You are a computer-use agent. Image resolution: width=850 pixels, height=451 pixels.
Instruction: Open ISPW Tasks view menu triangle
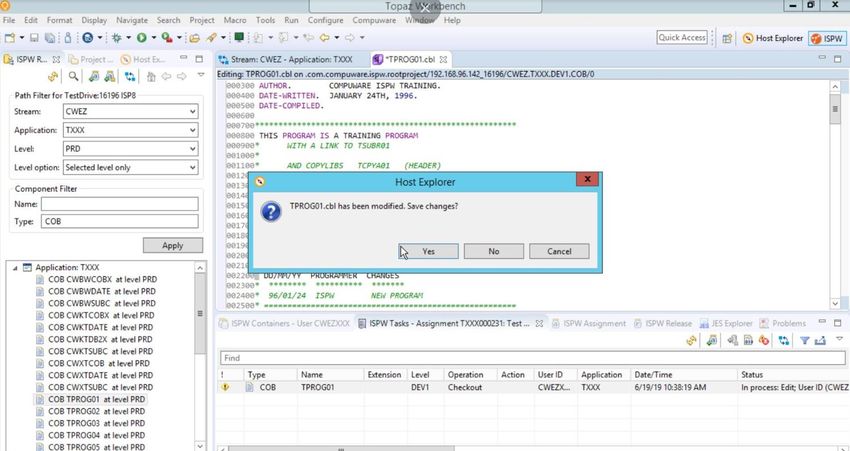point(839,339)
